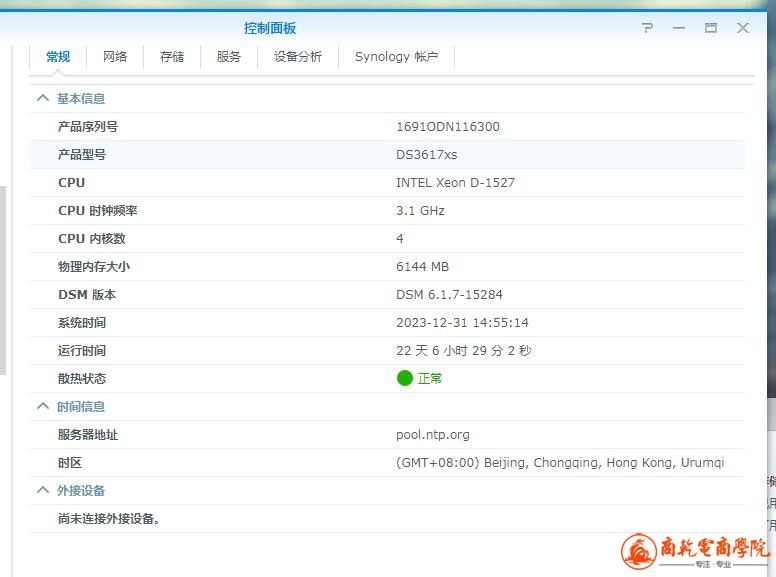The image size is (776, 577).
Task: Click version DSM 6.1.7-15284
Action: (449, 295)
